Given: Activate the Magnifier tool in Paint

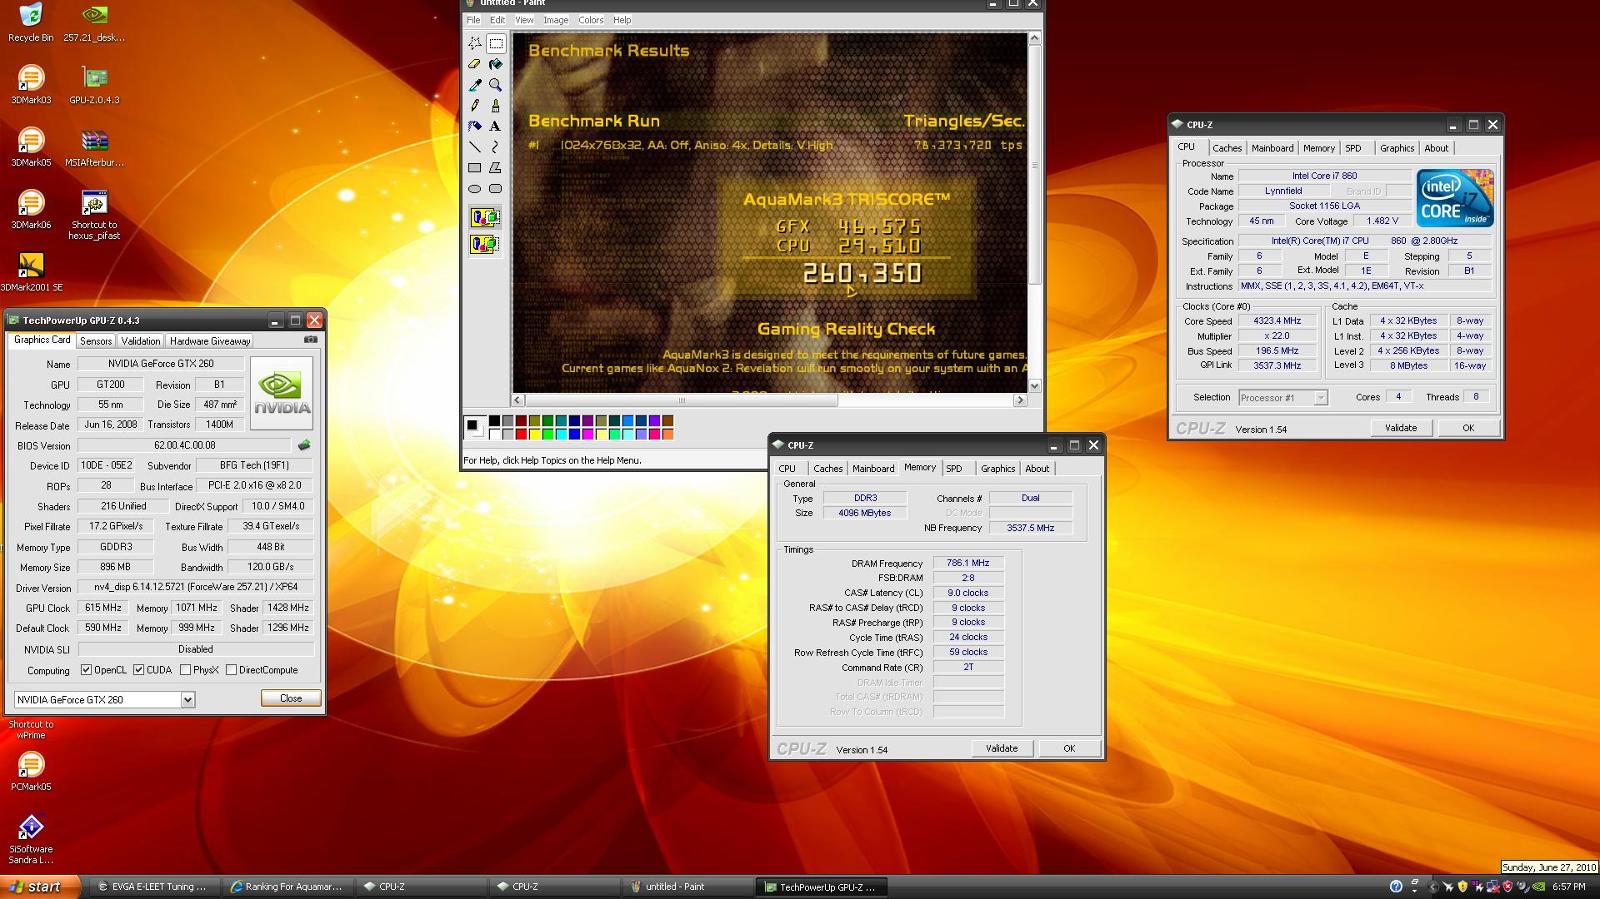Looking at the screenshot, I should 495,85.
